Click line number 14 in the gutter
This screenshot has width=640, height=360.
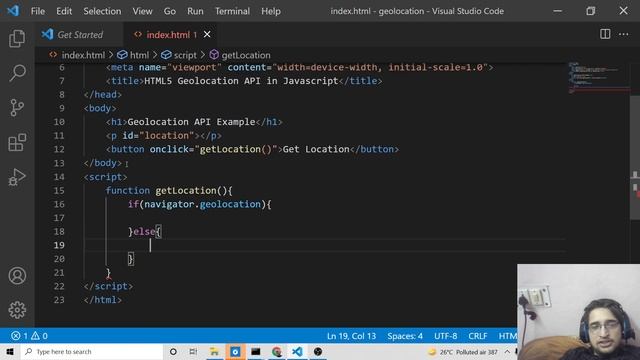(x=59, y=177)
